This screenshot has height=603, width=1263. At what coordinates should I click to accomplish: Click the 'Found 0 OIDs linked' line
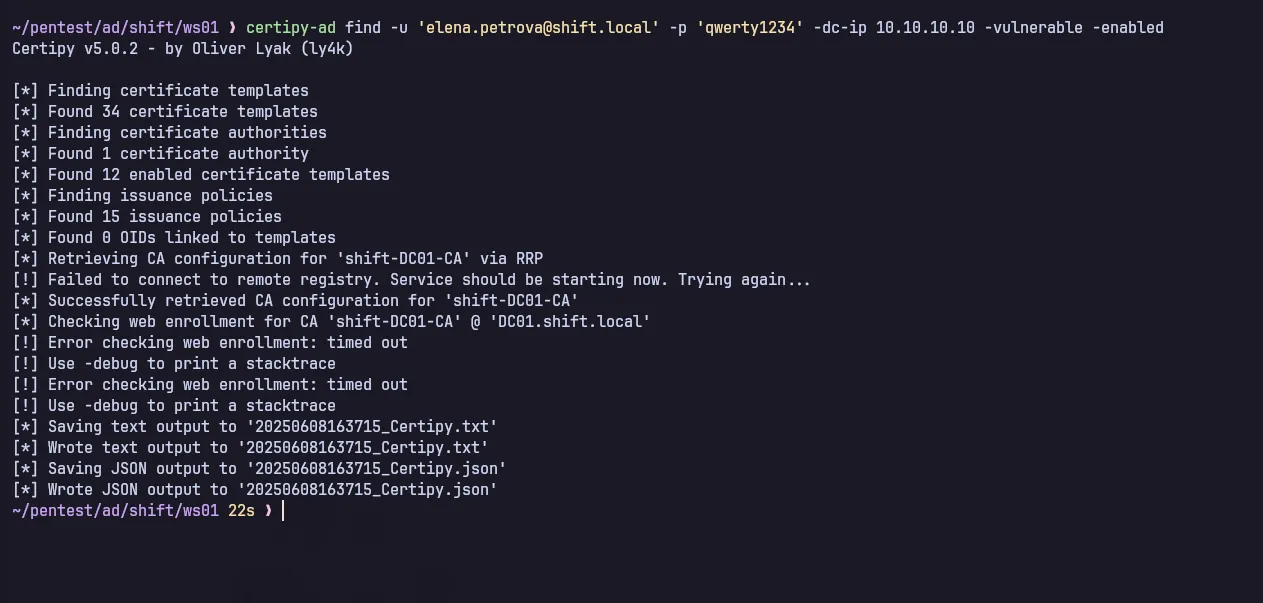[191, 238]
